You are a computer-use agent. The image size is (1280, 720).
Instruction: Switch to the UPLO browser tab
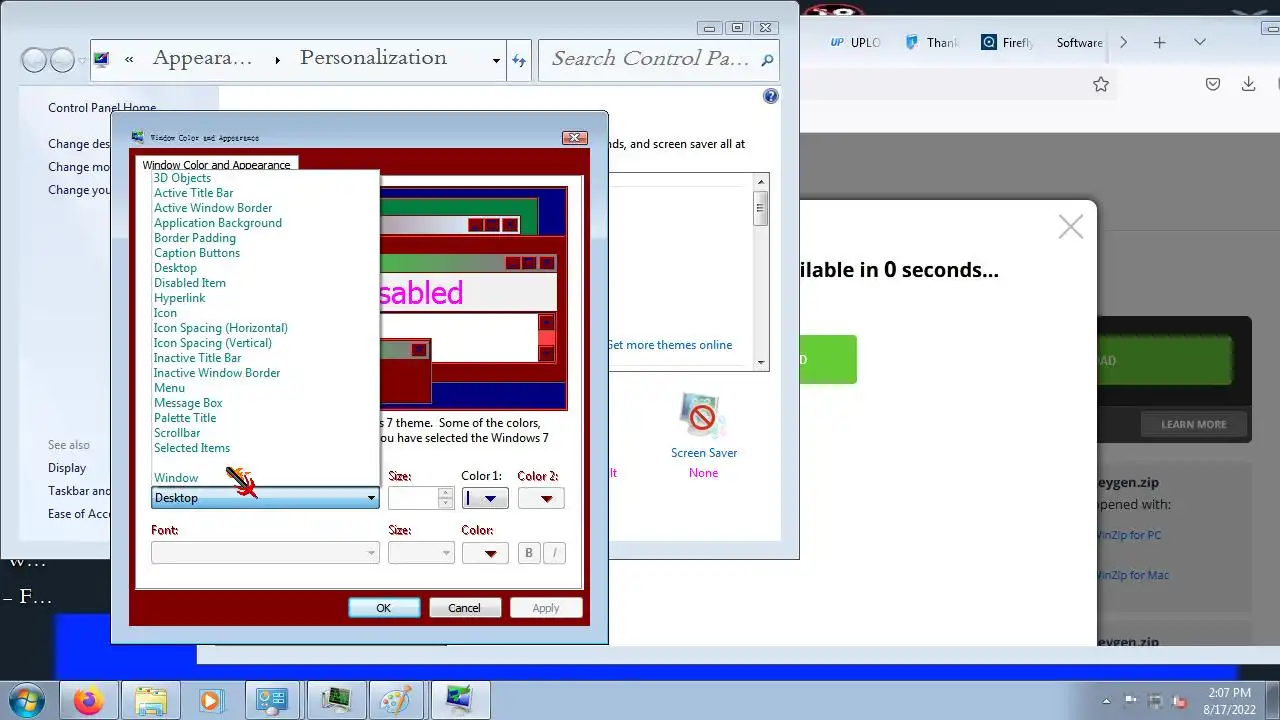click(856, 42)
